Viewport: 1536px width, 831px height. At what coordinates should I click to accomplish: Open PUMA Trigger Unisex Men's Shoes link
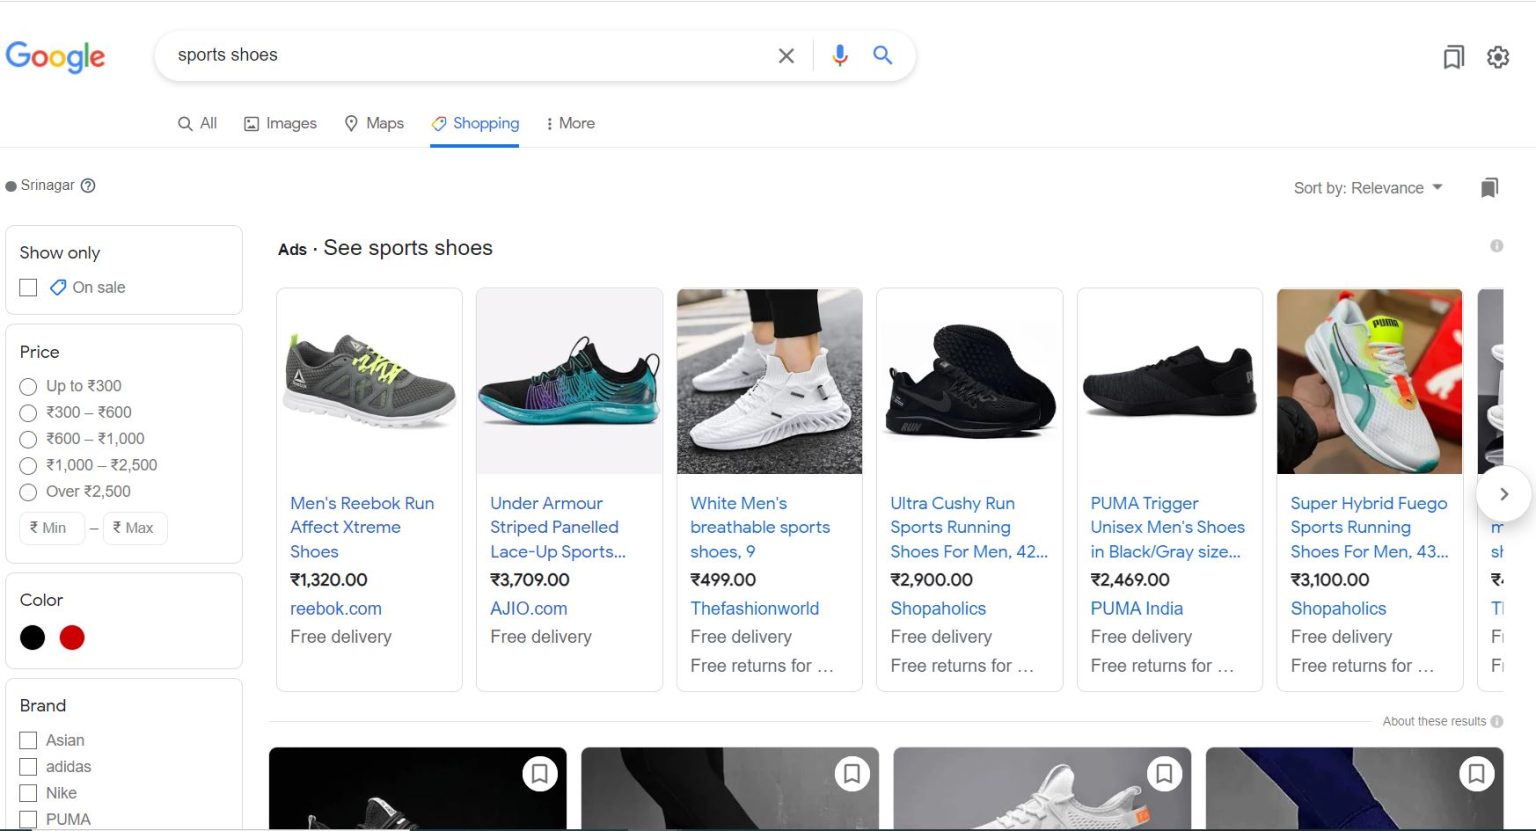tap(1167, 527)
